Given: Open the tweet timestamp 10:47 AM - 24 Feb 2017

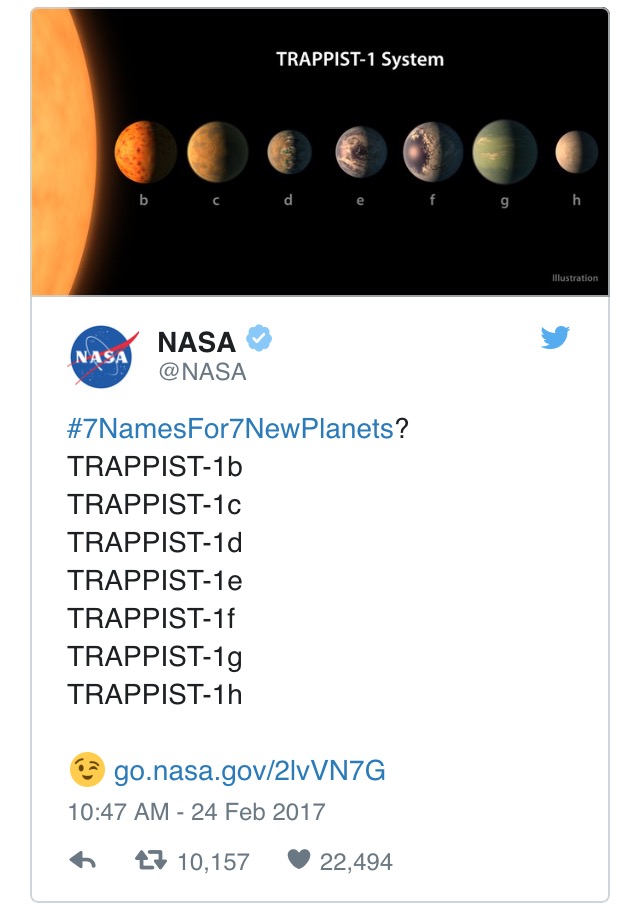Looking at the screenshot, I should pos(196,811).
